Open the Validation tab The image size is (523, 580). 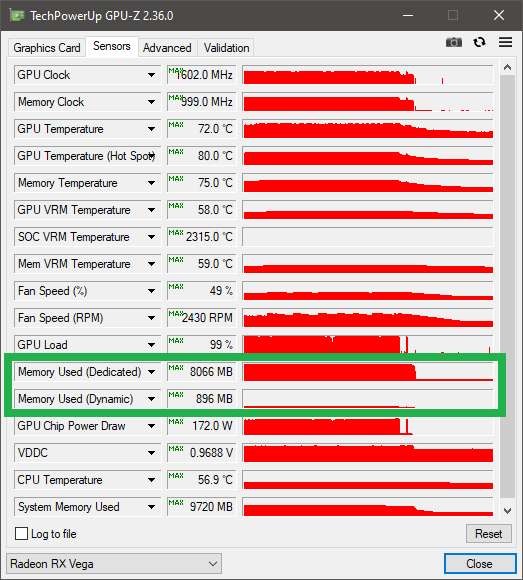coord(226,48)
